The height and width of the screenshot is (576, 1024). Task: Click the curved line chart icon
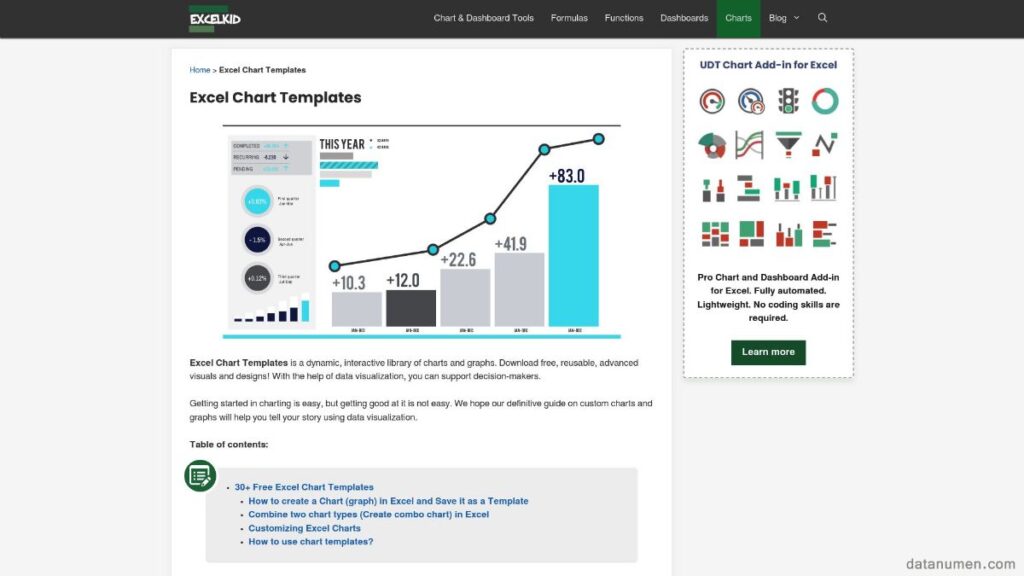pyautogui.click(x=749, y=143)
